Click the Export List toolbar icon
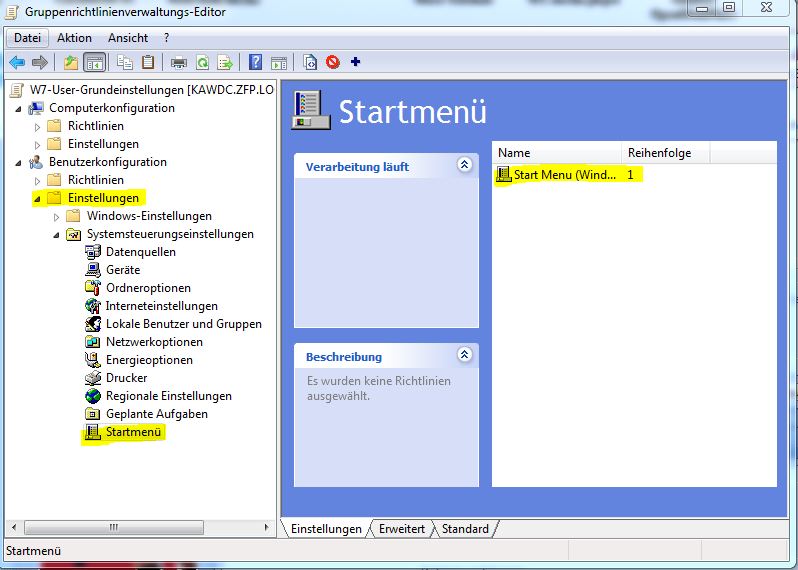 coord(224,63)
